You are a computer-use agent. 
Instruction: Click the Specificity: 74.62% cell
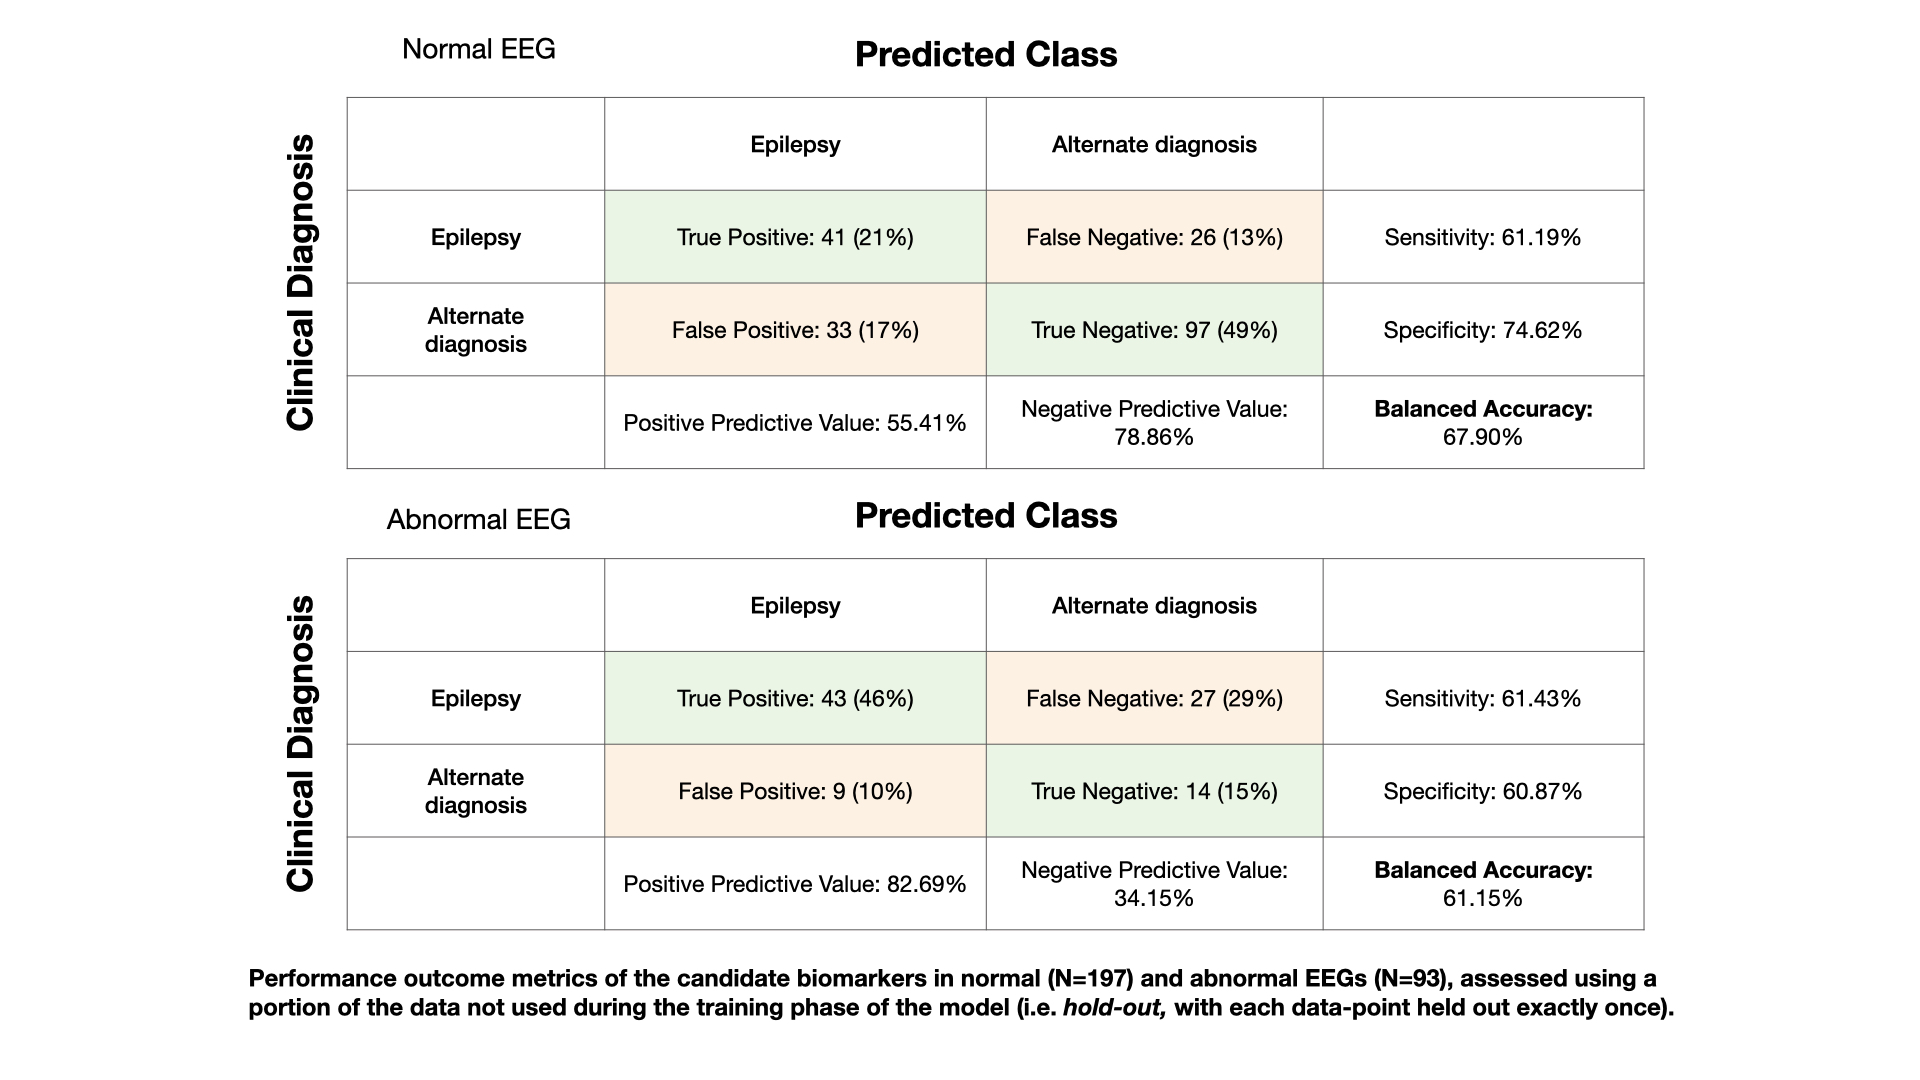coord(1482,330)
